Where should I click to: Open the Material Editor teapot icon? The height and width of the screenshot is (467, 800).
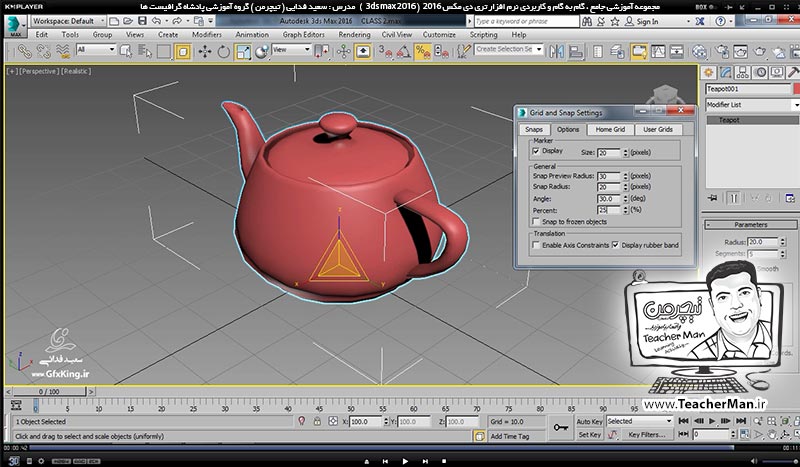(x=699, y=52)
